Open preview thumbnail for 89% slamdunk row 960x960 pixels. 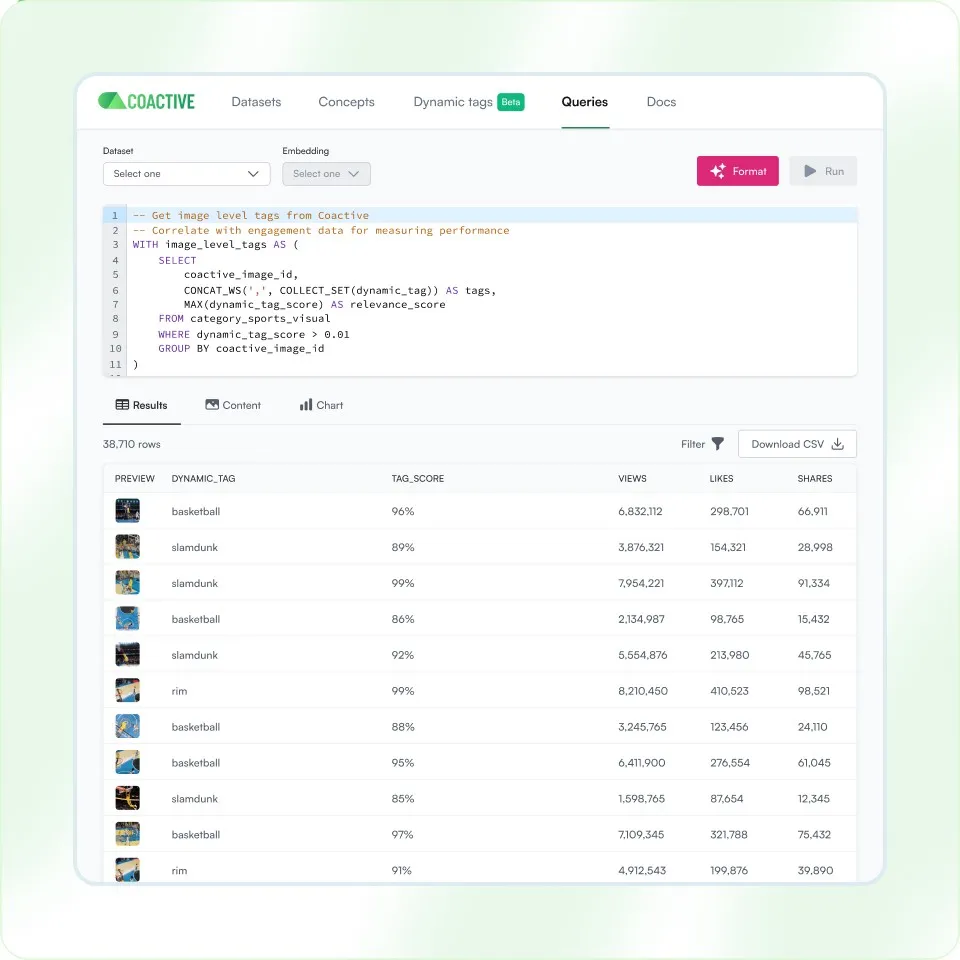127,547
